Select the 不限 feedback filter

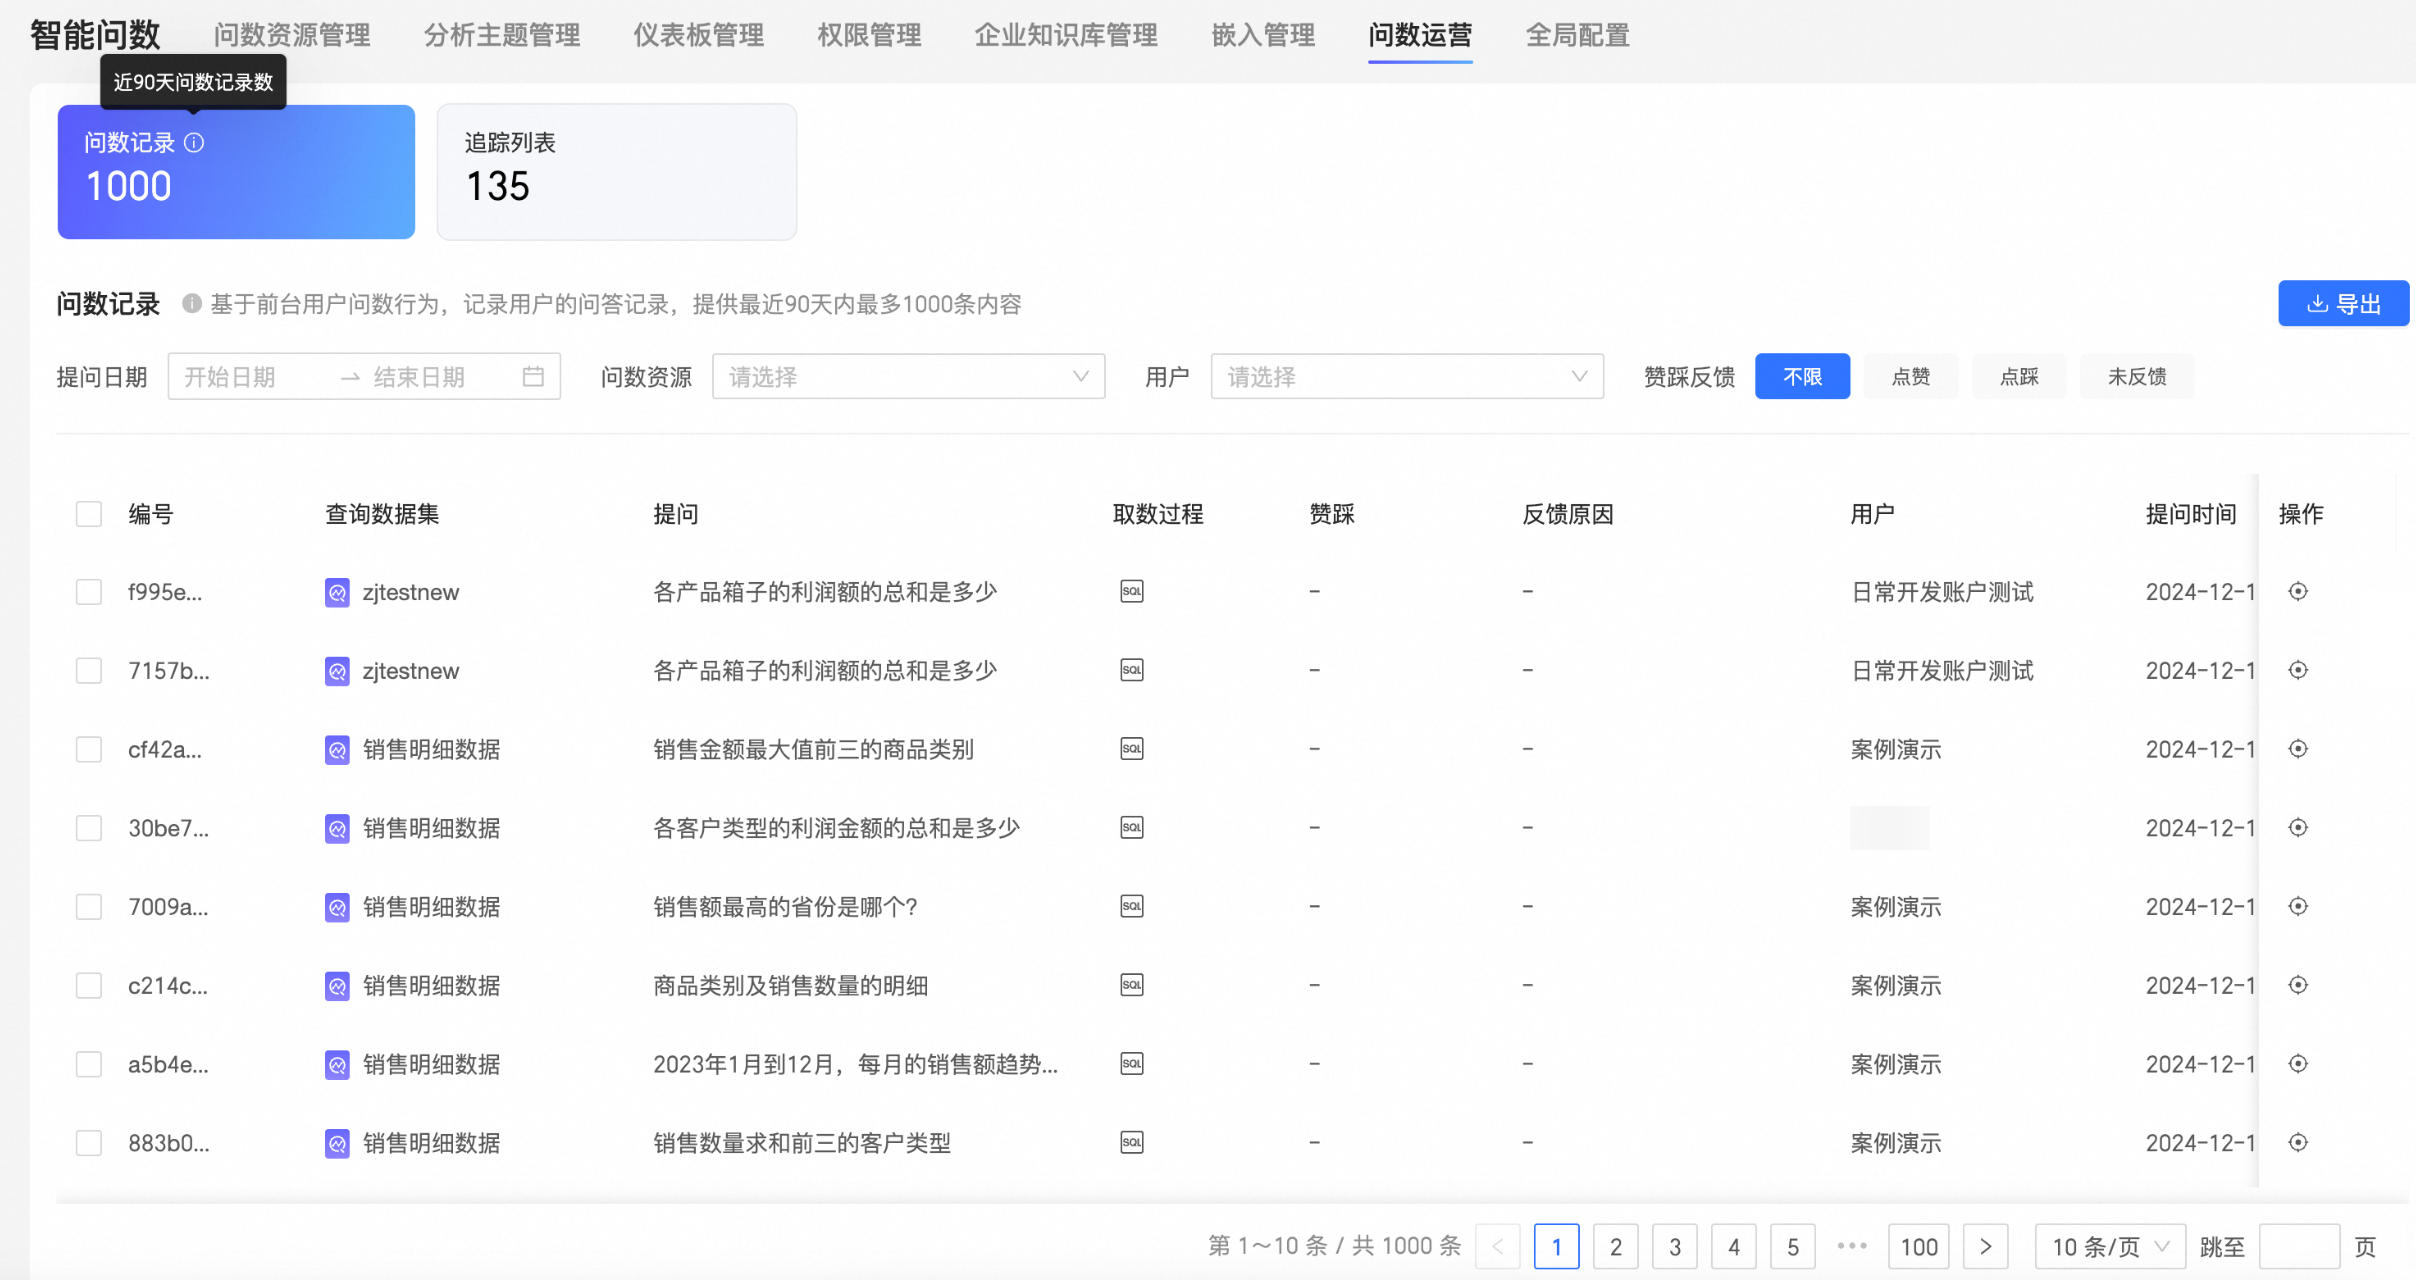tap(1802, 377)
